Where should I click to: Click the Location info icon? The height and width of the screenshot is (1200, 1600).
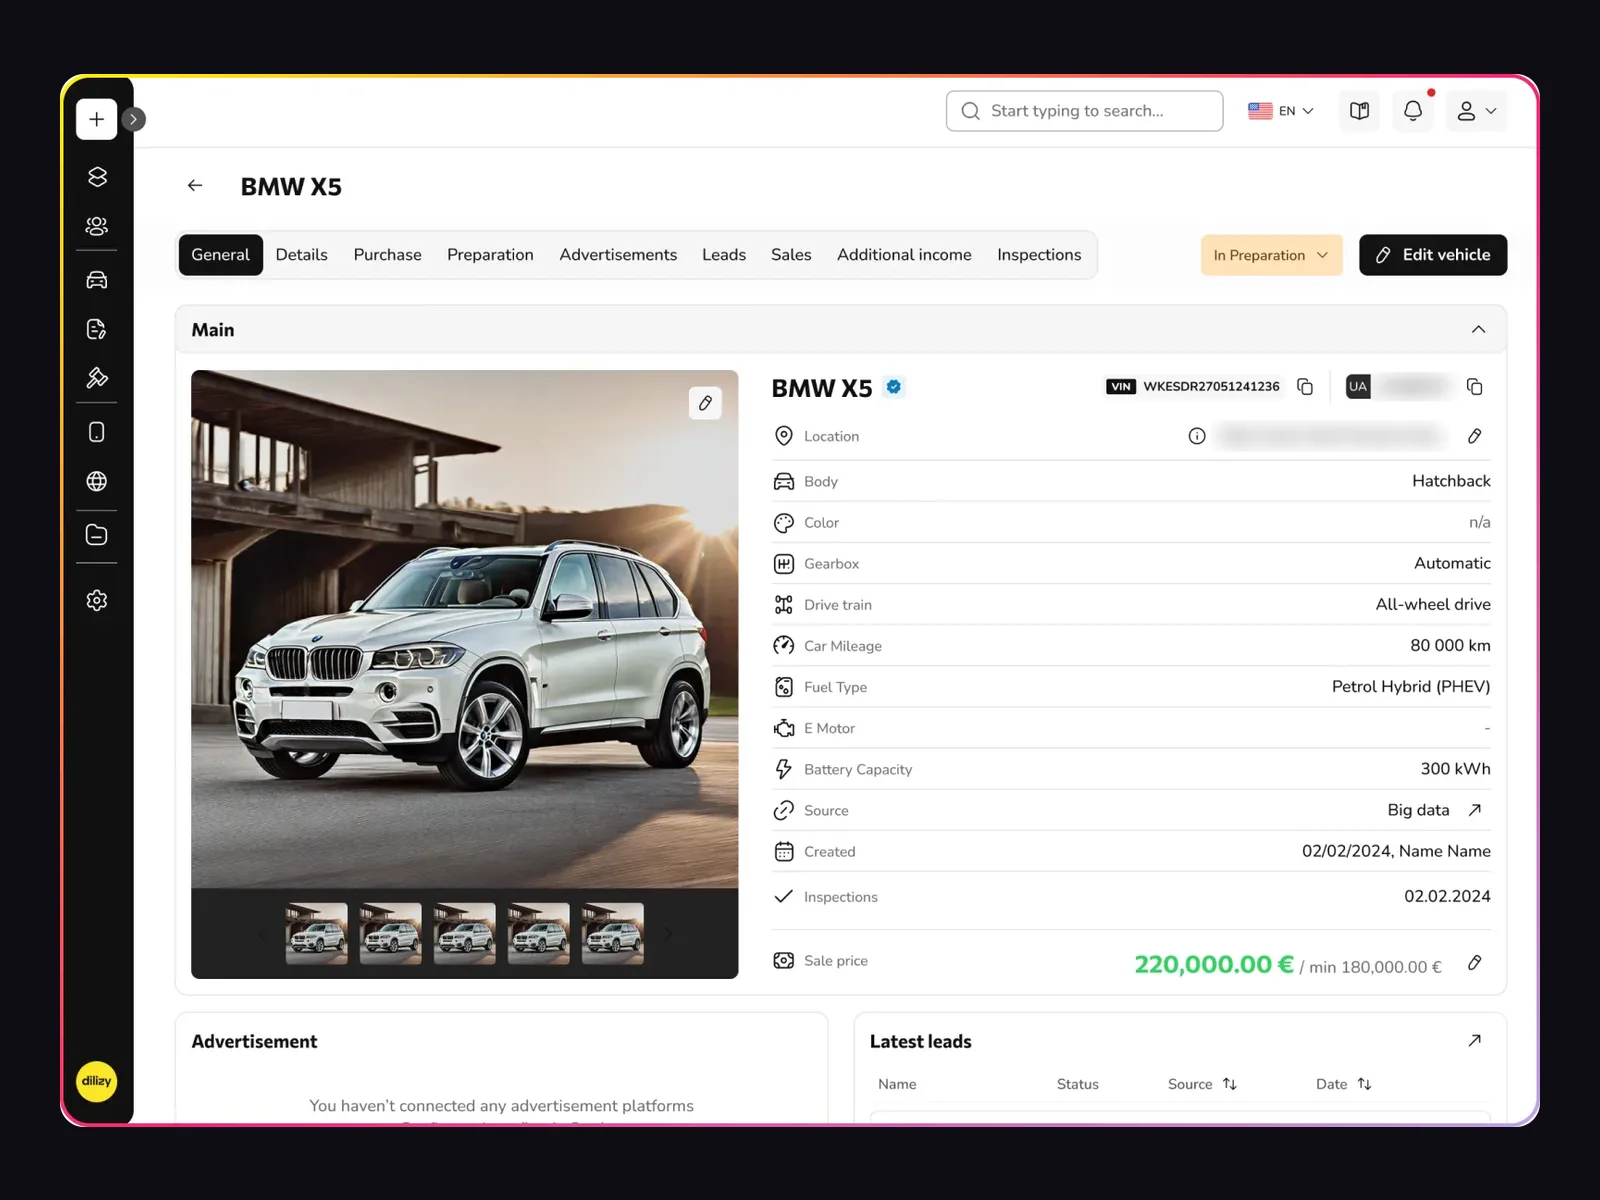pos(1196,436)
